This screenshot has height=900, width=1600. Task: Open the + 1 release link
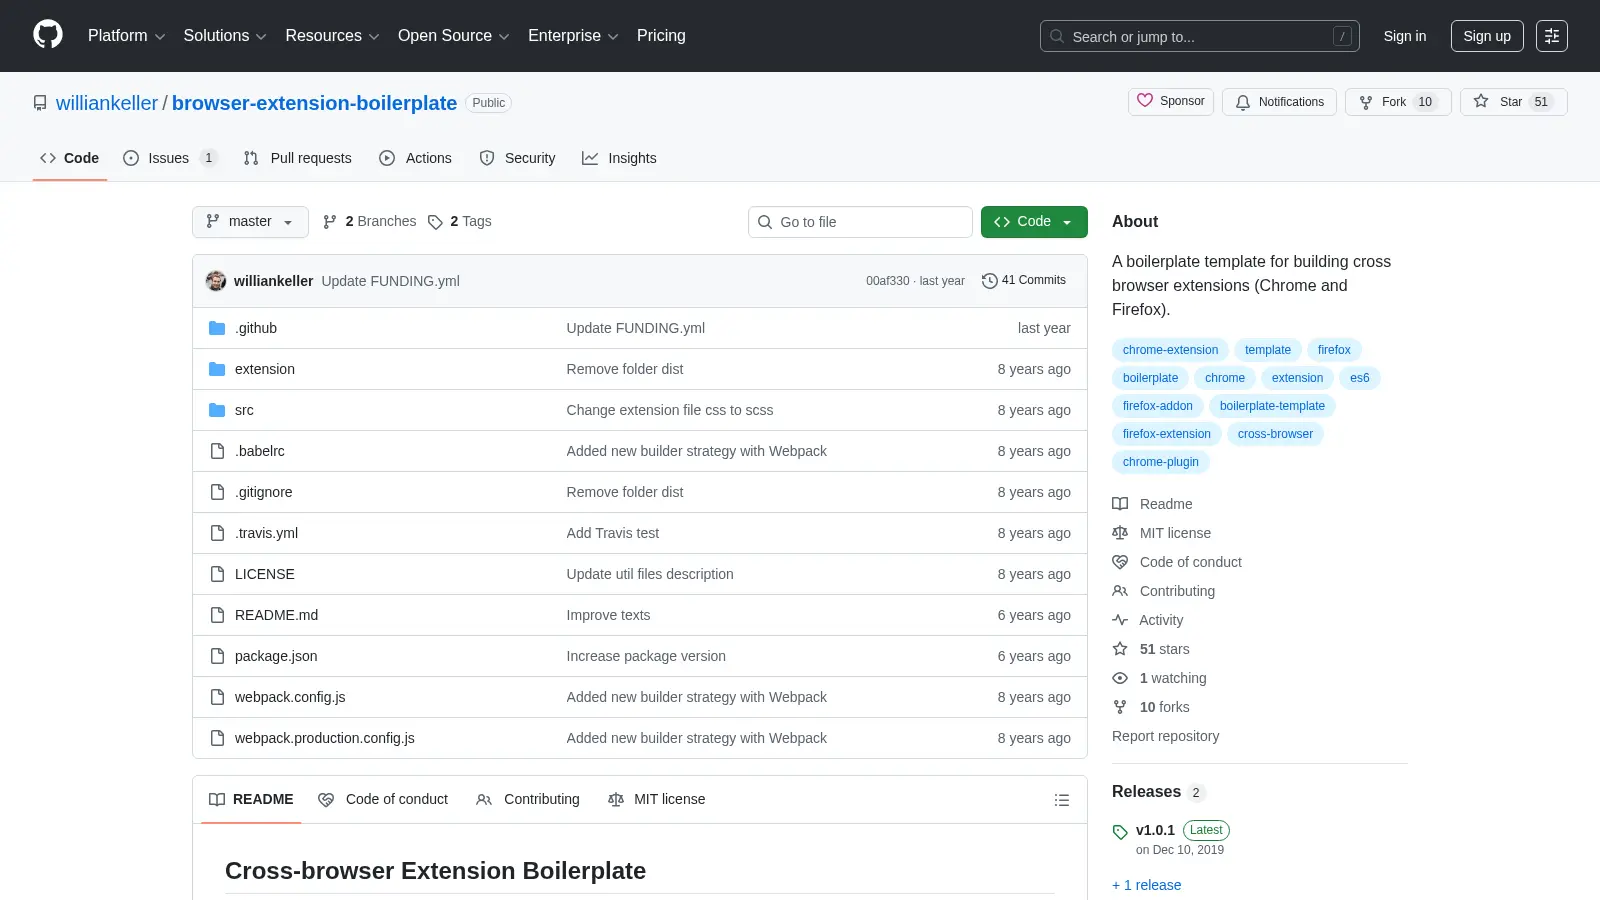[1146, 885]
